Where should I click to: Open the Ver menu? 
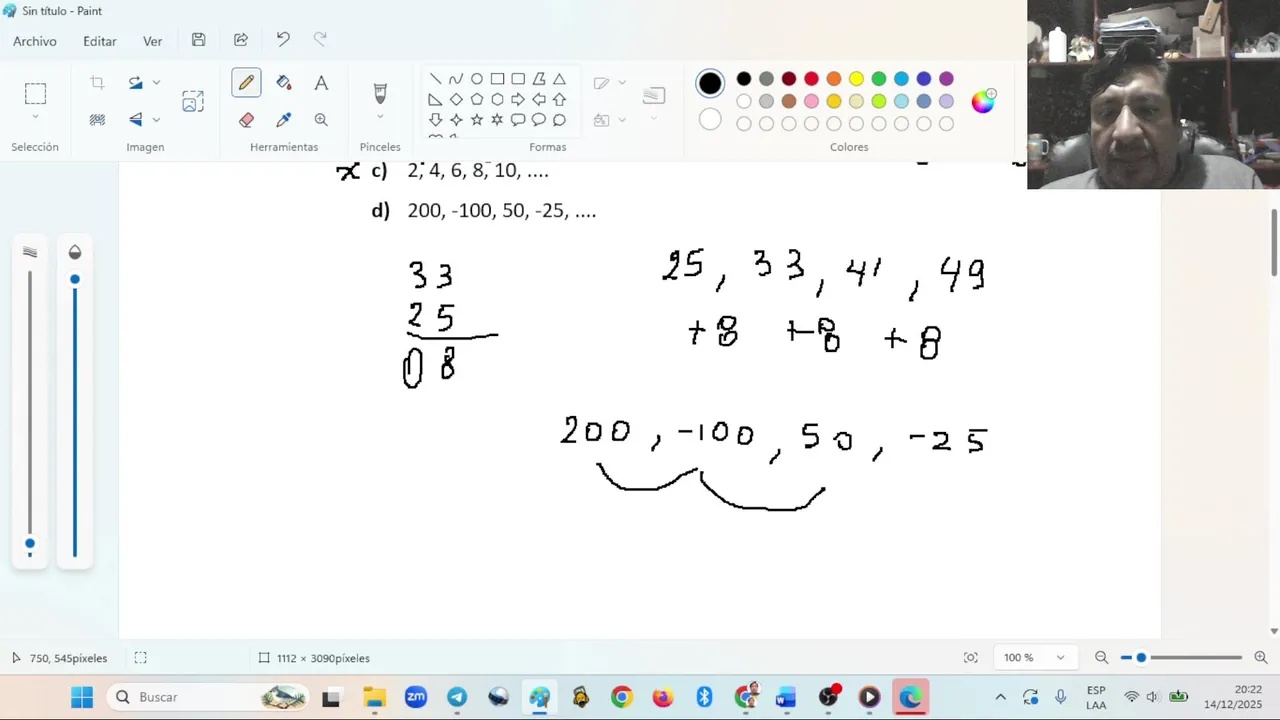pyautogui.click(x=152, y=41)
